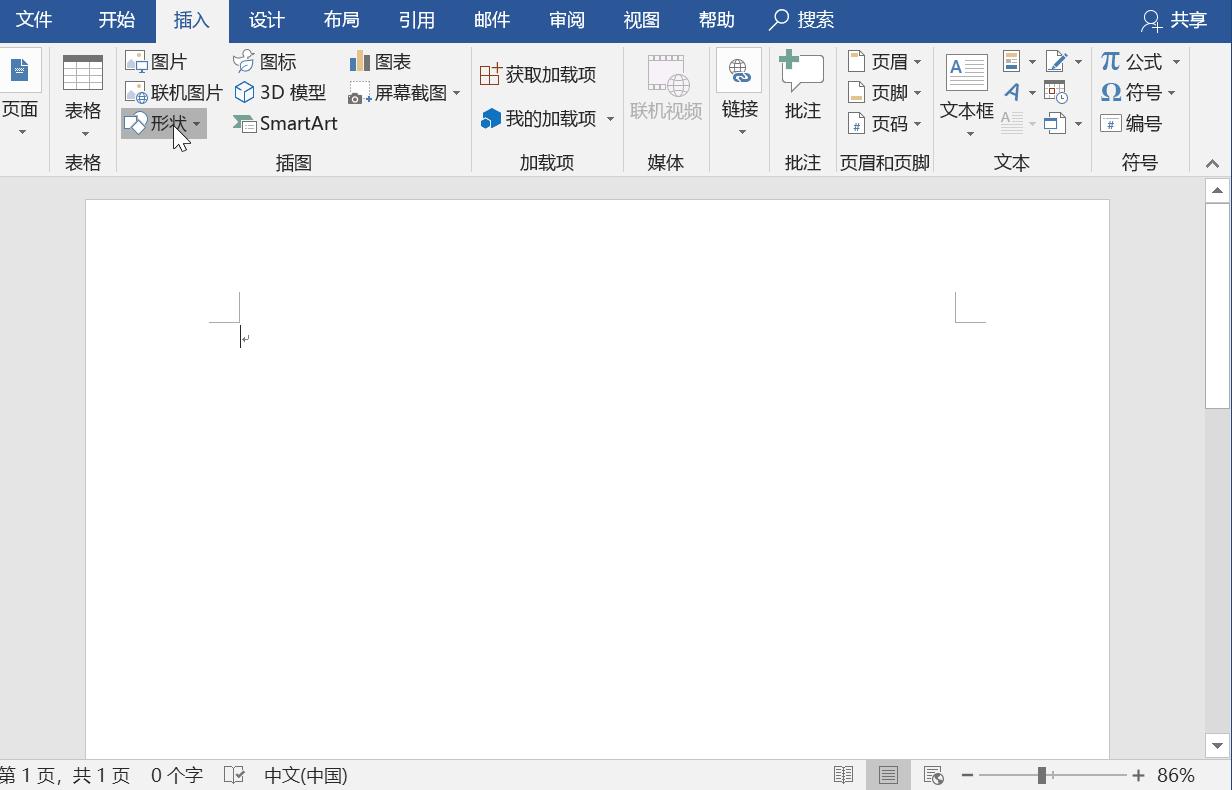This screenshot has height=790, width=1232.
Task: Take a screenshot with 屏幕截图
Action: (x=397, y=92)
